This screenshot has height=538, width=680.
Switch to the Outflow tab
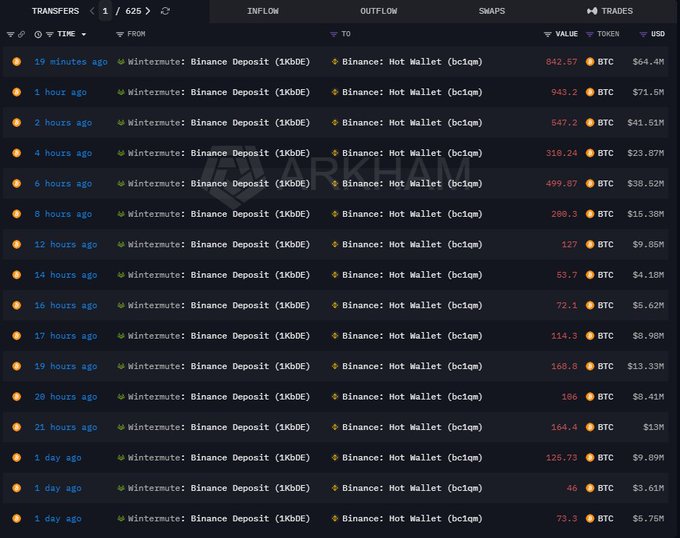pos(378,11)
